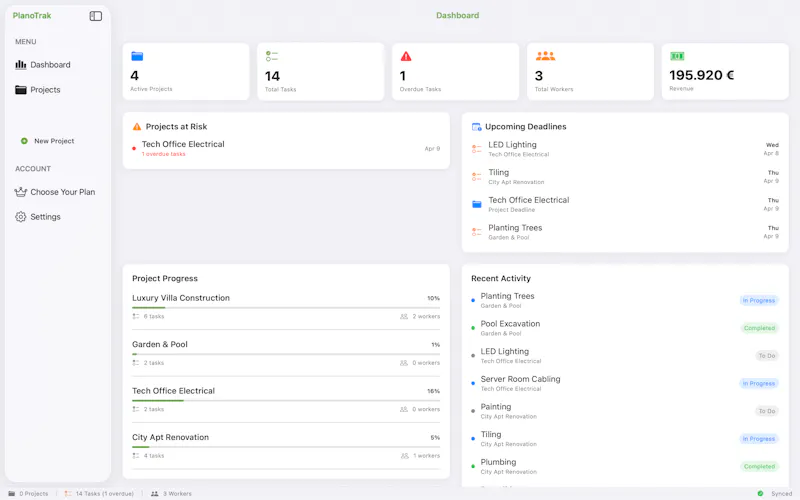800x500 pixels.
Task: Click the blue folder Active Projects icon
Action: click(x=137, y=56)
